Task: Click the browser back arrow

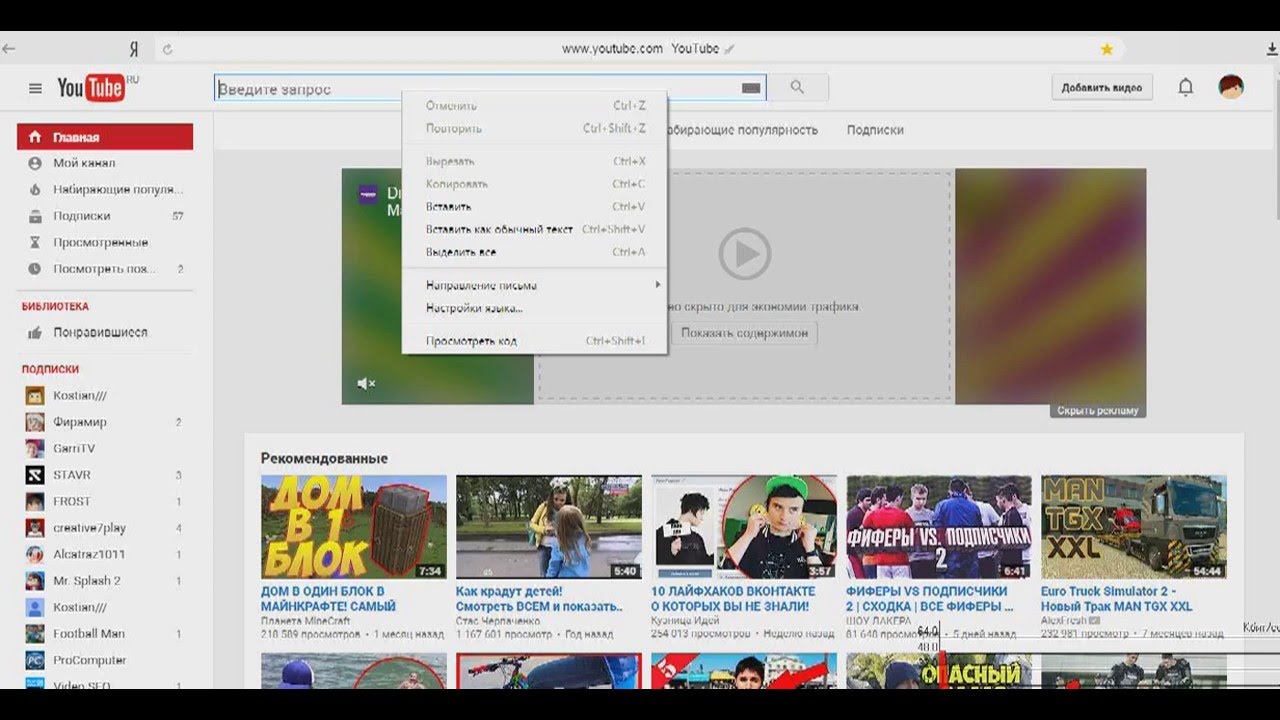Action: (8, 48)
